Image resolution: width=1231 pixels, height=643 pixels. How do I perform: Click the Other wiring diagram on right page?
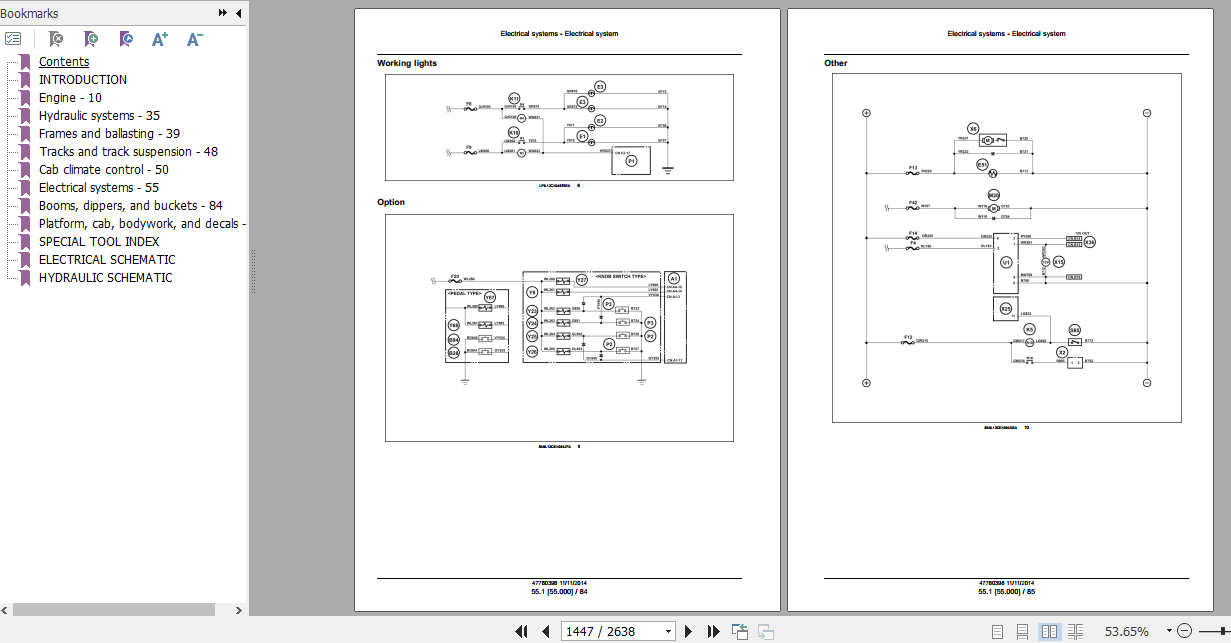pyautogui.click(x=1007, y=248)
